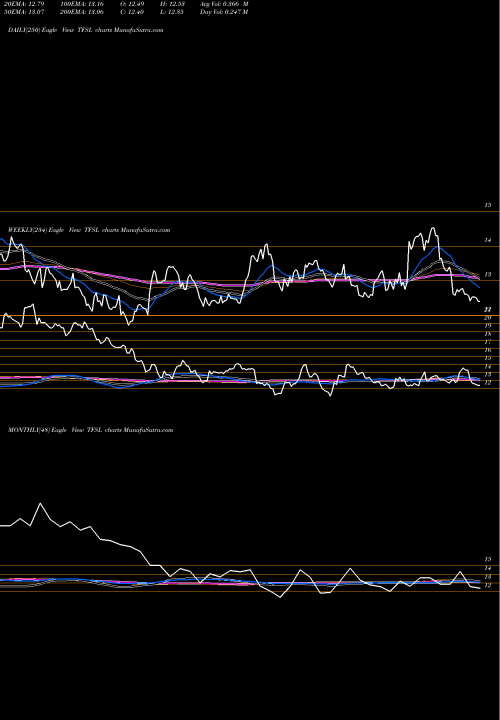Image resolution: width=500 pixels, height=720 pixels.
Task: Click the close price 'C:' value
Action: pyautogui.click(x=133, y=12)
